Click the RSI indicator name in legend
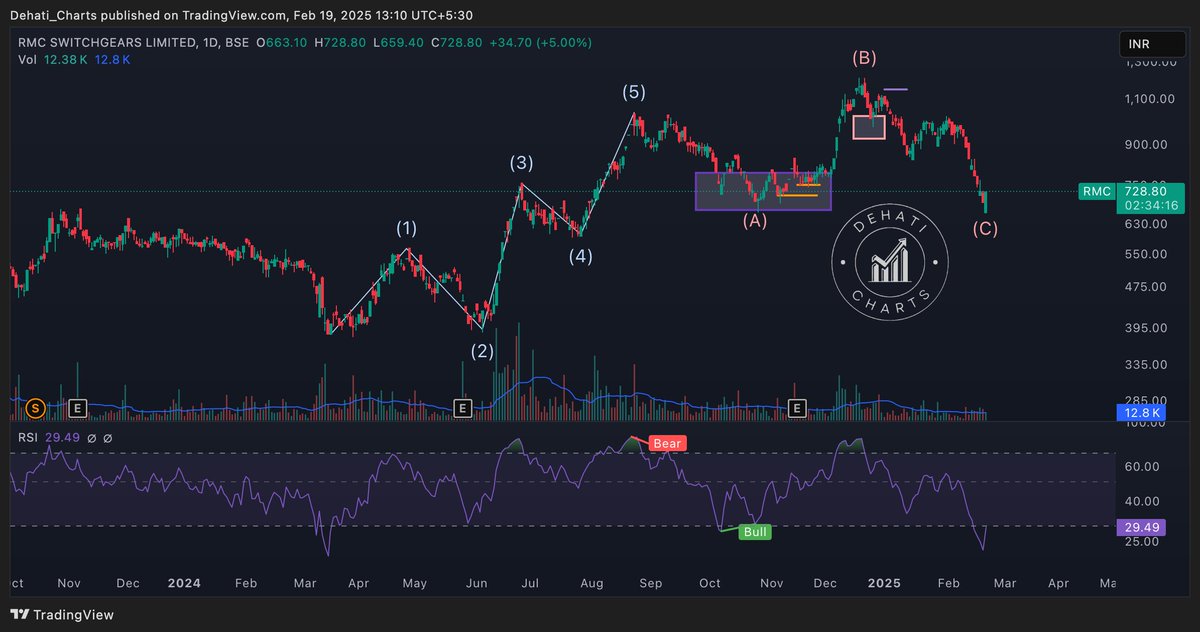 (28, 438)
